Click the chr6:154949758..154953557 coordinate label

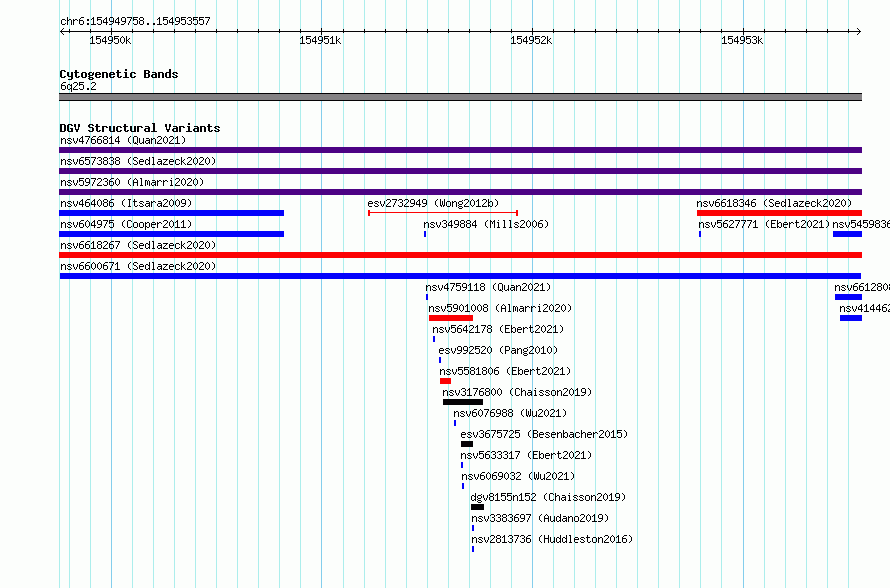tap(135, 21)
